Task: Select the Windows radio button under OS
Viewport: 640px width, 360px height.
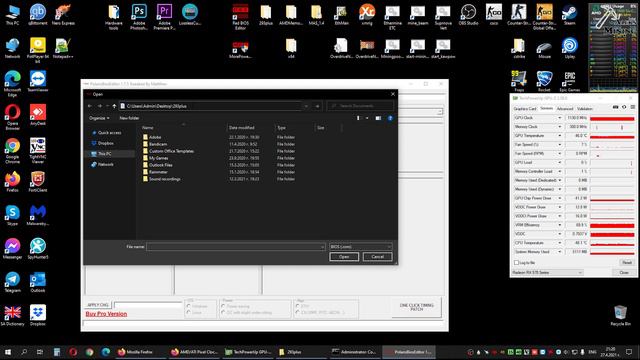Action: point(189,306)
